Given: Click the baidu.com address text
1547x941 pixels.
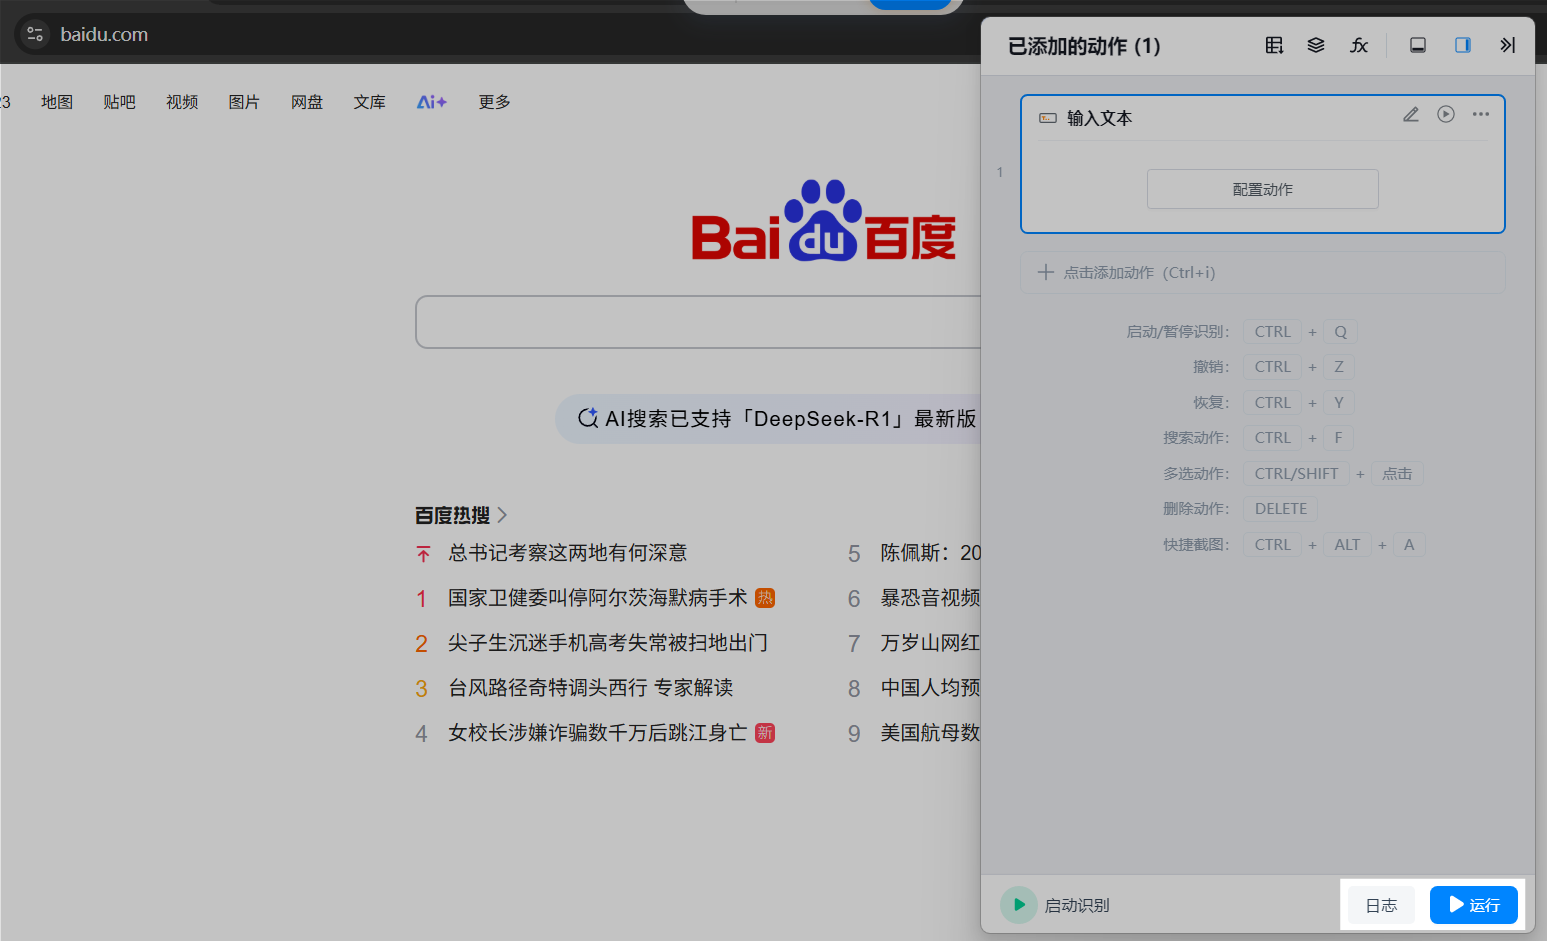Looking at the screenshot, I should pos(104,34).
